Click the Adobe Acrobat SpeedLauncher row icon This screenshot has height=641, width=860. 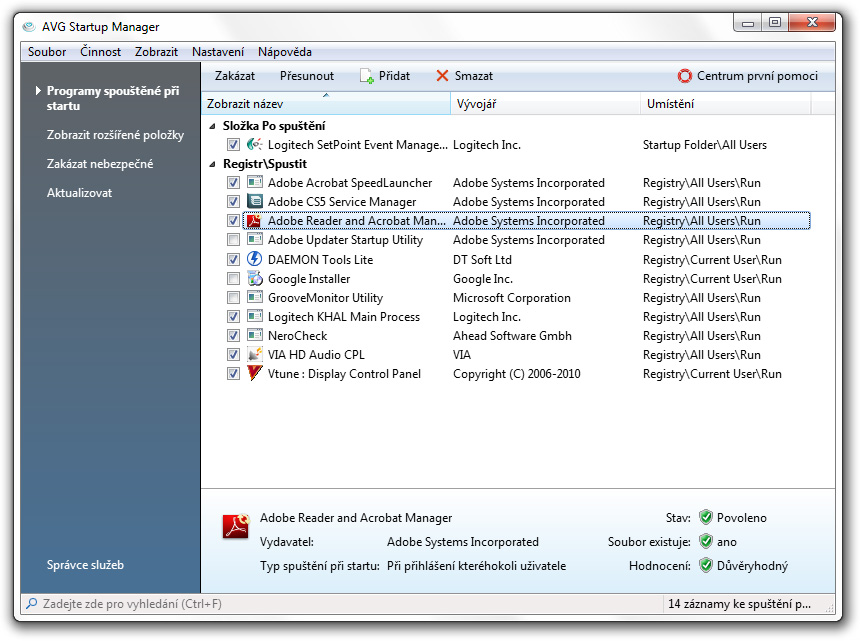(254, 183)
